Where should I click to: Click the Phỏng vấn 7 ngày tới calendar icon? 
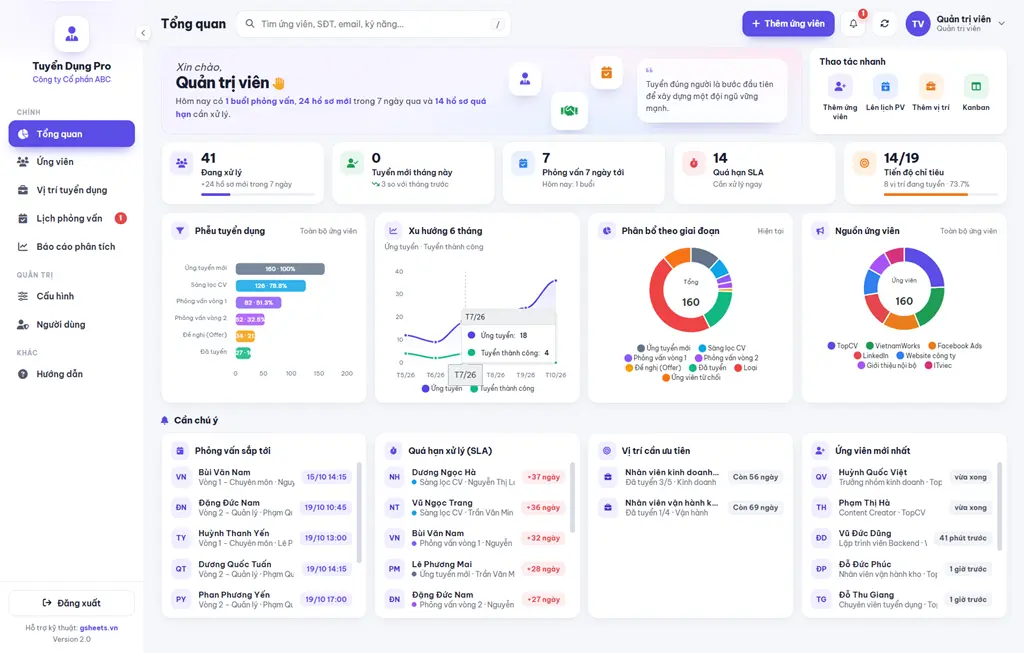pyautogui.click(x=523, y=163)
